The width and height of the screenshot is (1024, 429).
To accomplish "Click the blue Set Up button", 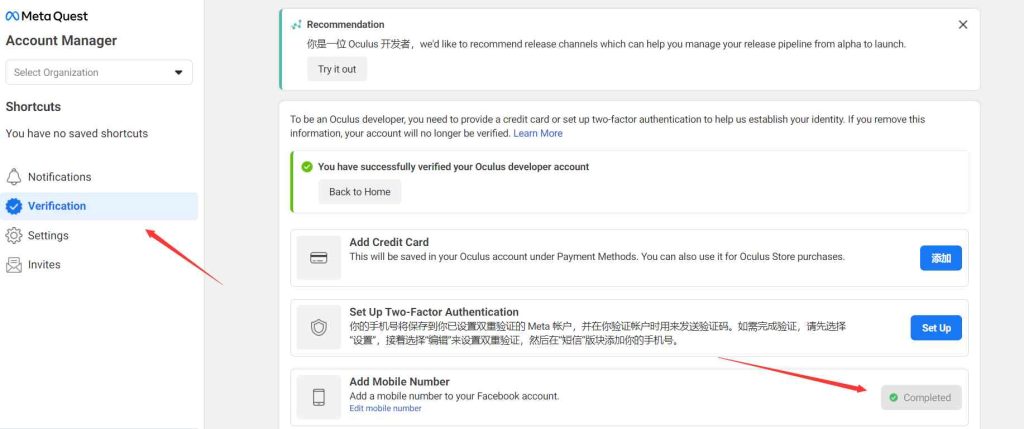I will (936, 328).
